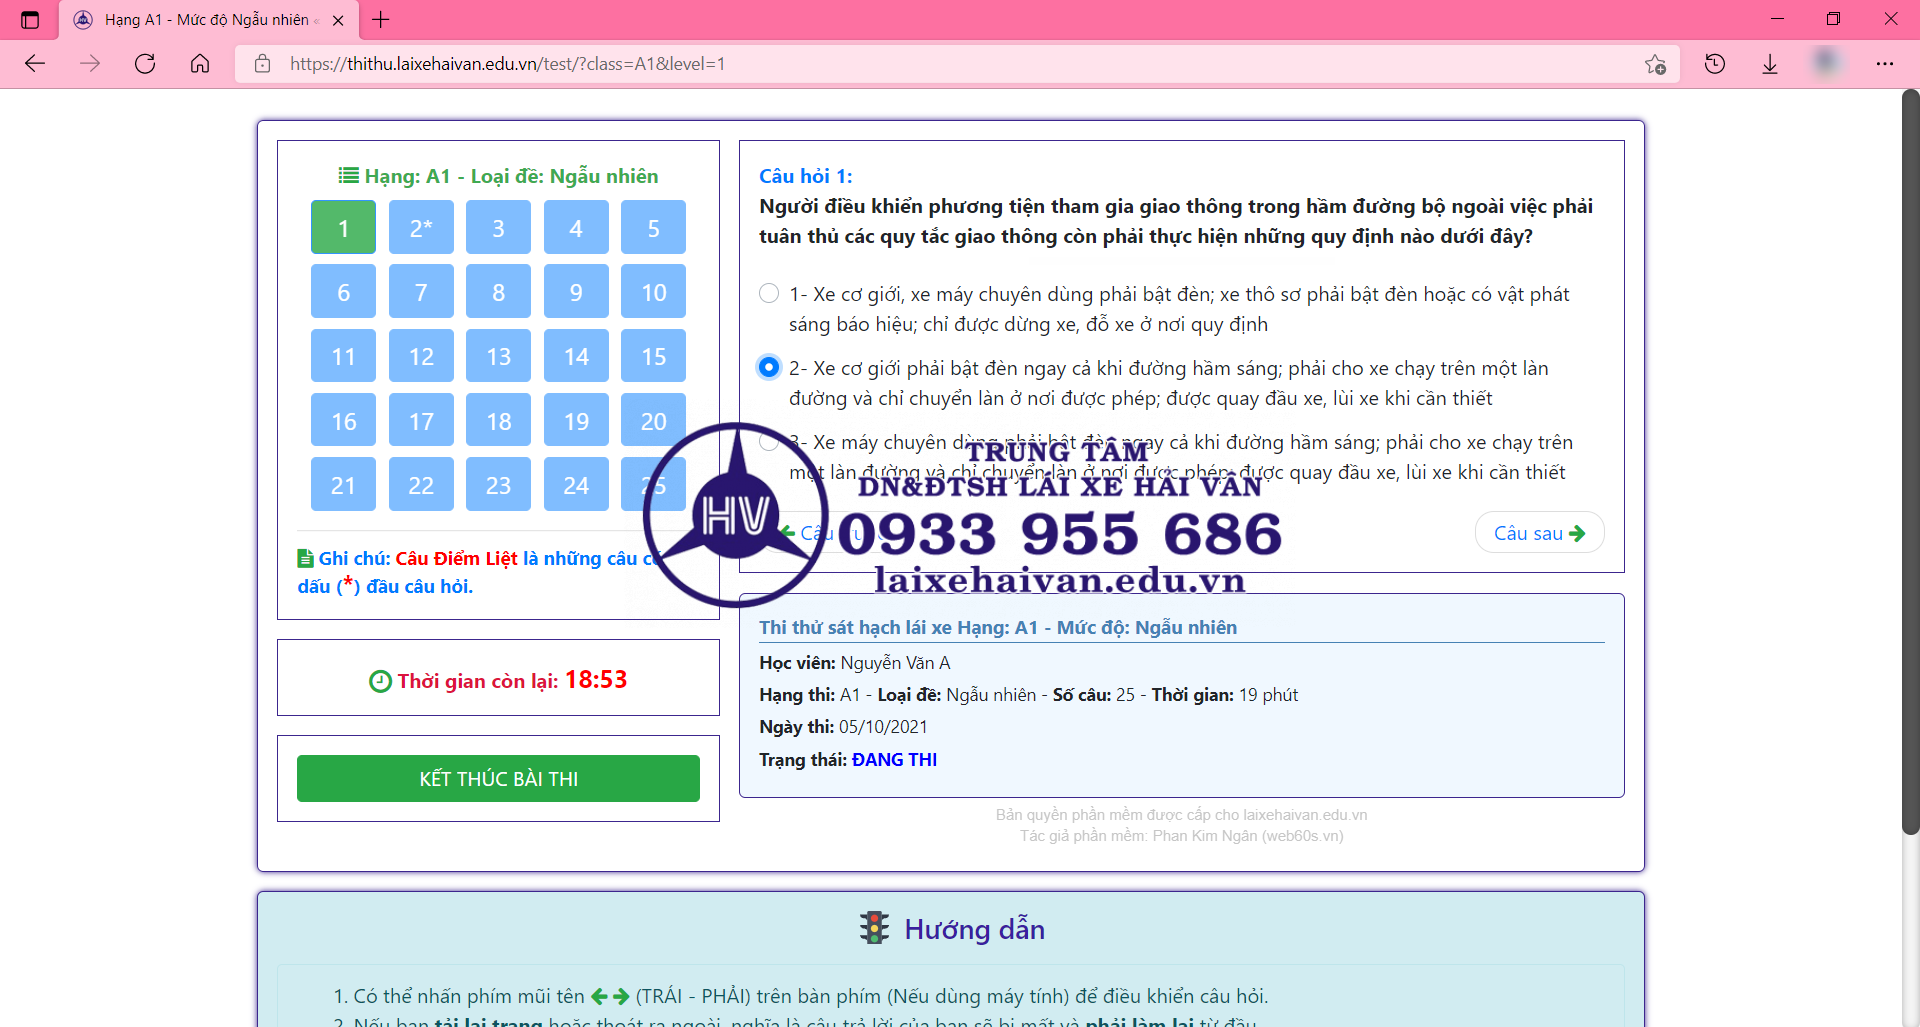Click the browser back arrow

[35, 64]
